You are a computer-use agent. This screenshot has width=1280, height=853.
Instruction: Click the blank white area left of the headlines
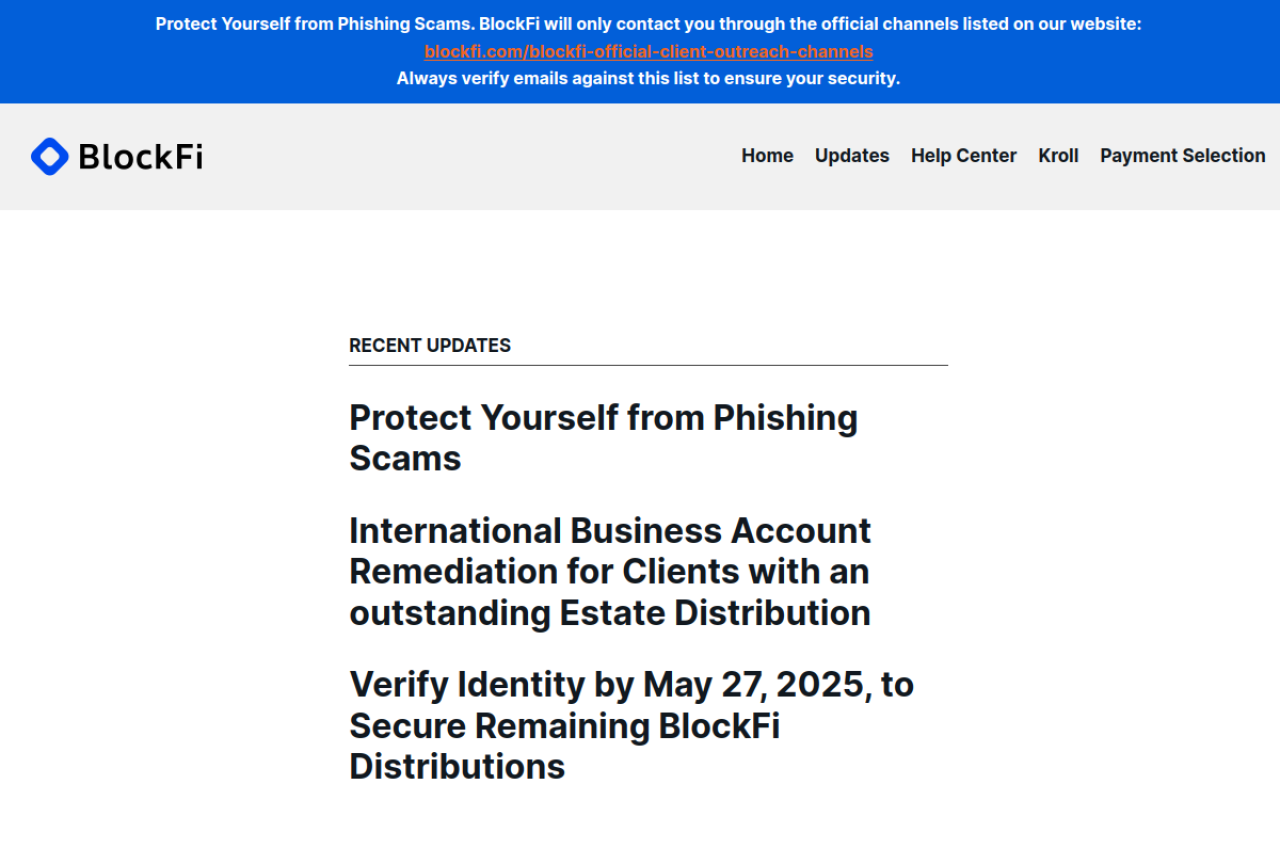coord(170,550)
